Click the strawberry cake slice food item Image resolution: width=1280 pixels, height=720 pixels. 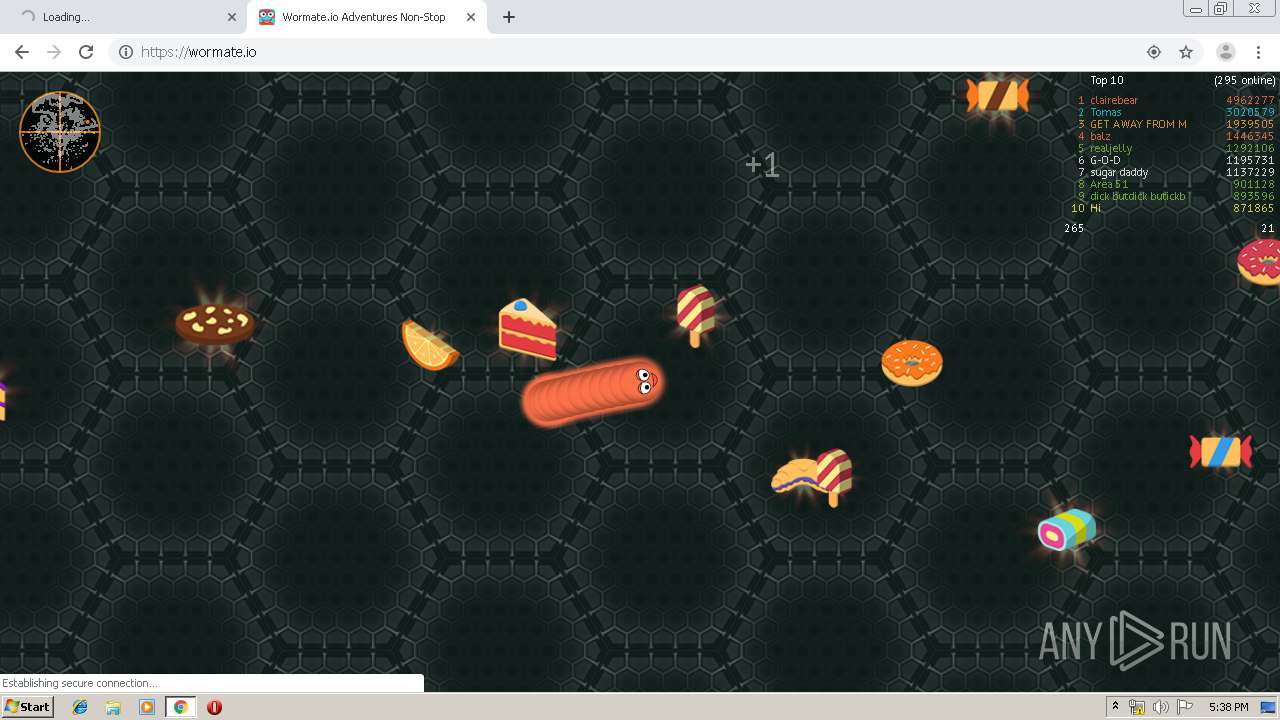527,329
